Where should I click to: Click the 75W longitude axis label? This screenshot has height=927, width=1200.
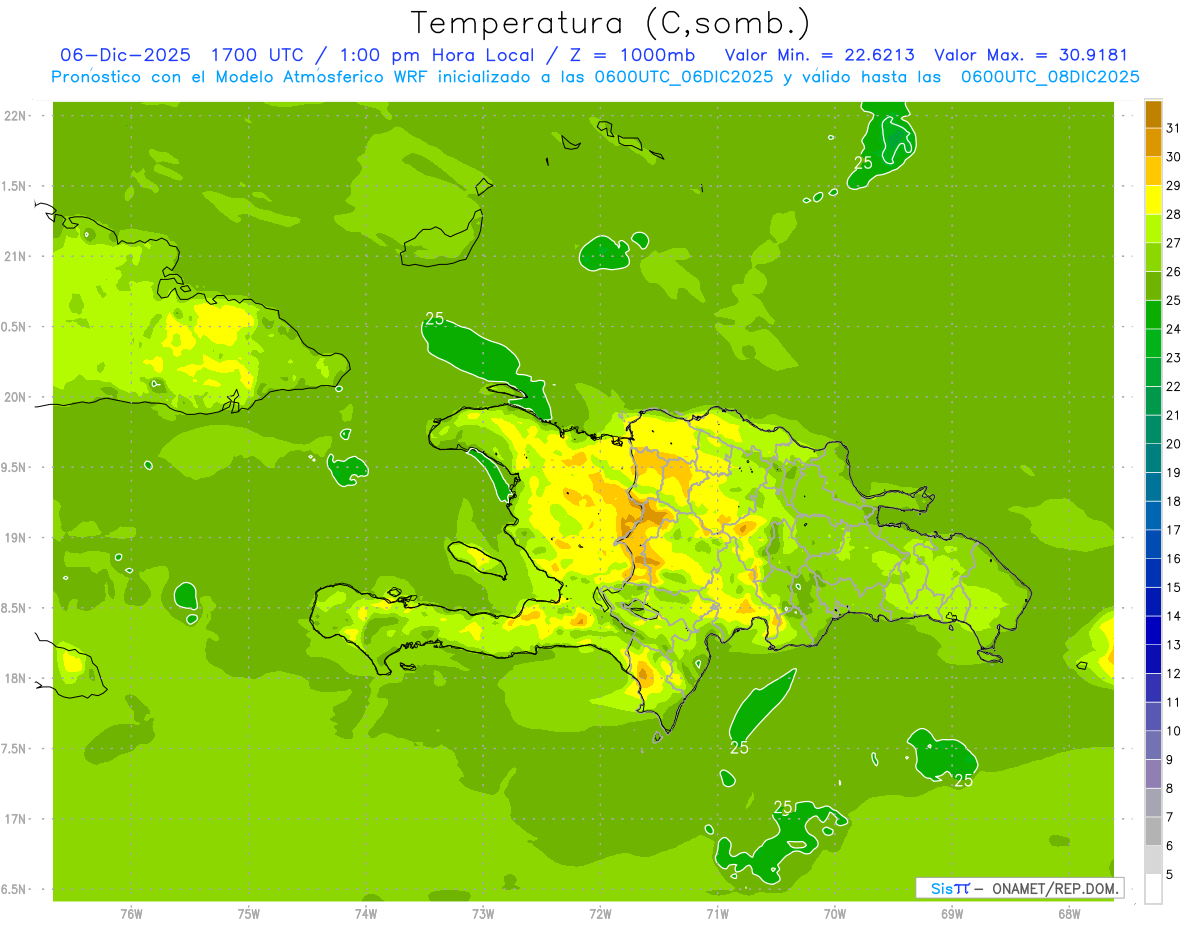pyautogui.click(x=249, y=914)
